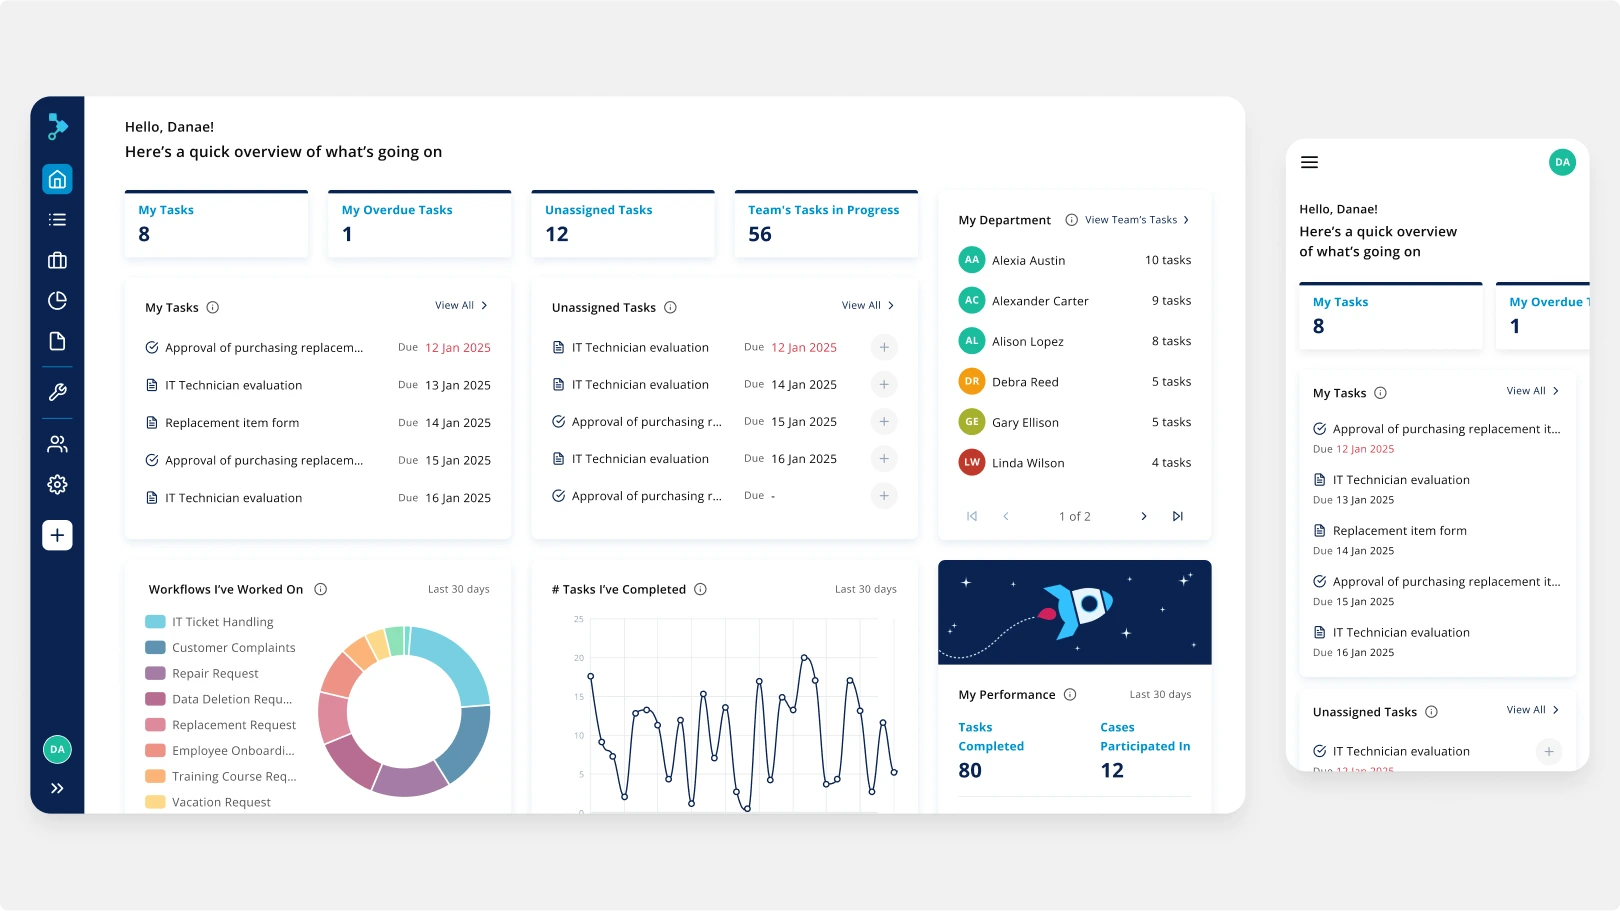The image size is (1620, 911).
Task: Click the plus button in sidebar
Action: (x=57, y=535)
